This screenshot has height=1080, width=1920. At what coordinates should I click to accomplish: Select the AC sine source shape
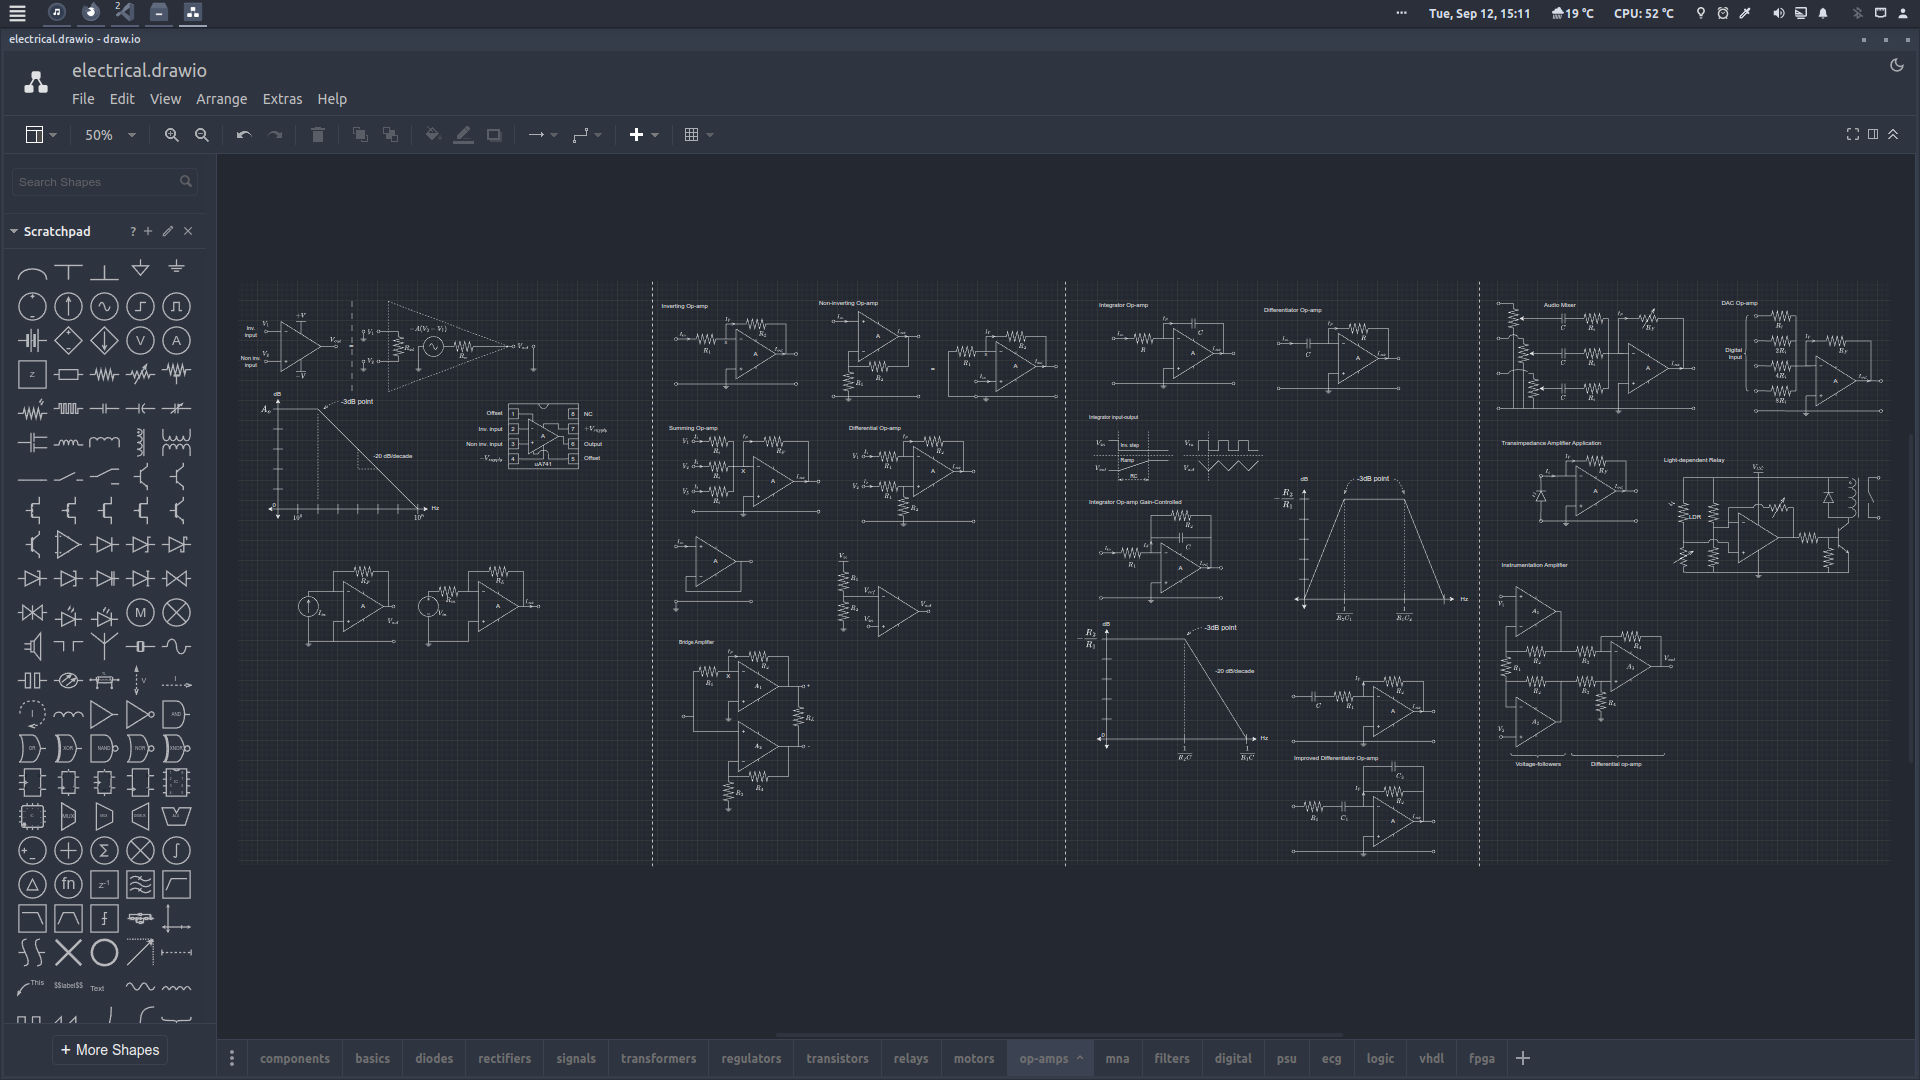(x=104, y=307)
